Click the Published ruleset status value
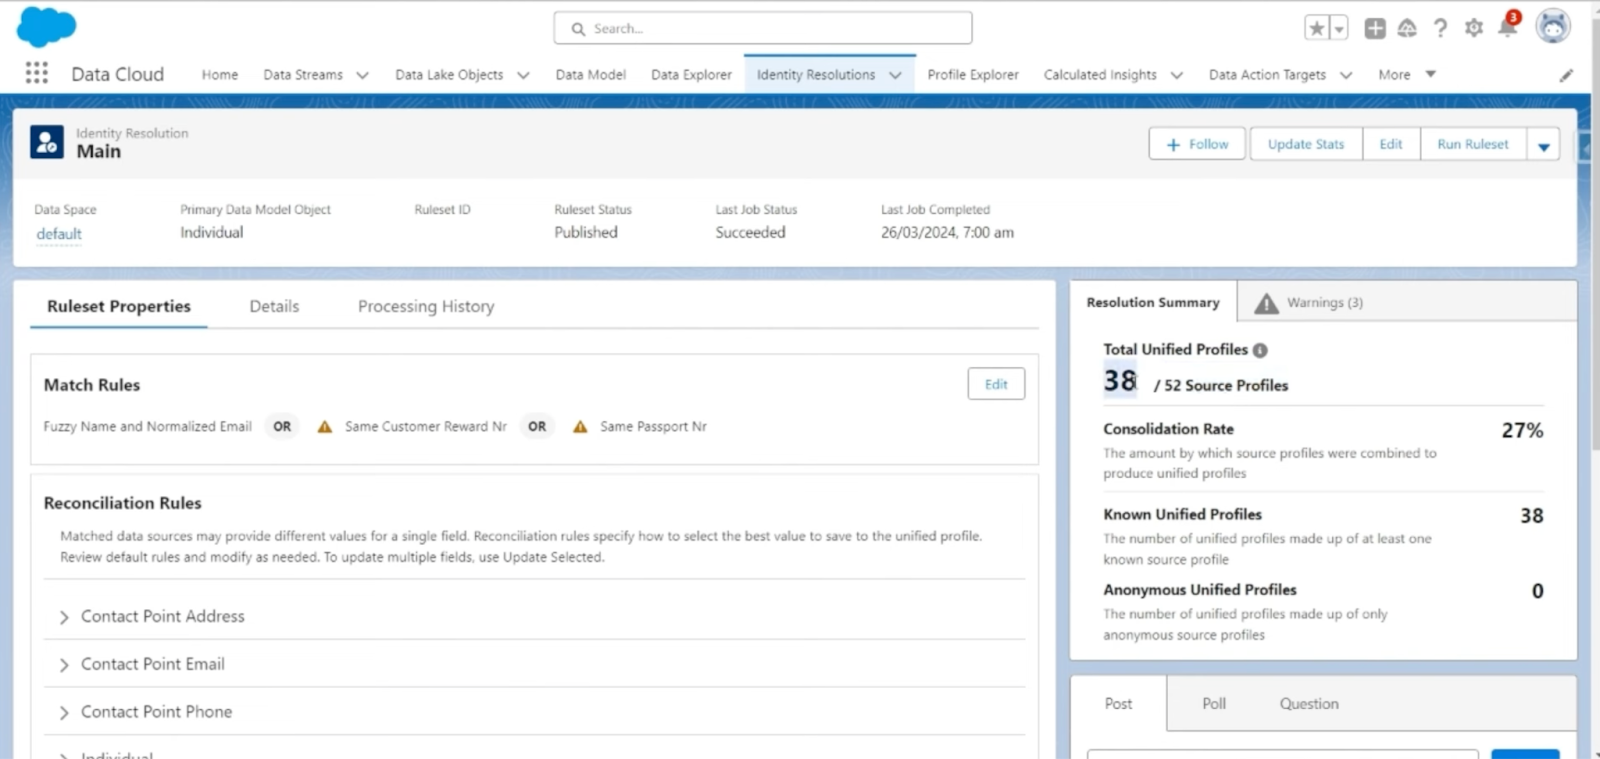 coord(586,232)
